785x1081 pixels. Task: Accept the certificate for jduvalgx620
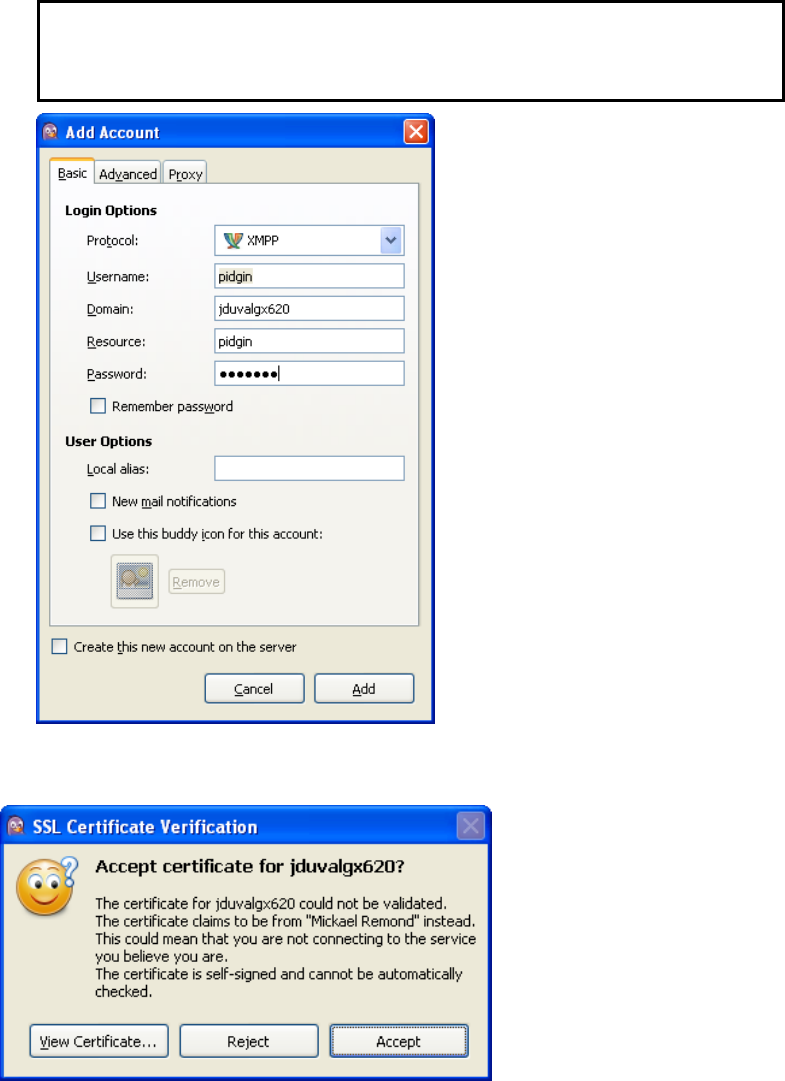coord(399,1041)
